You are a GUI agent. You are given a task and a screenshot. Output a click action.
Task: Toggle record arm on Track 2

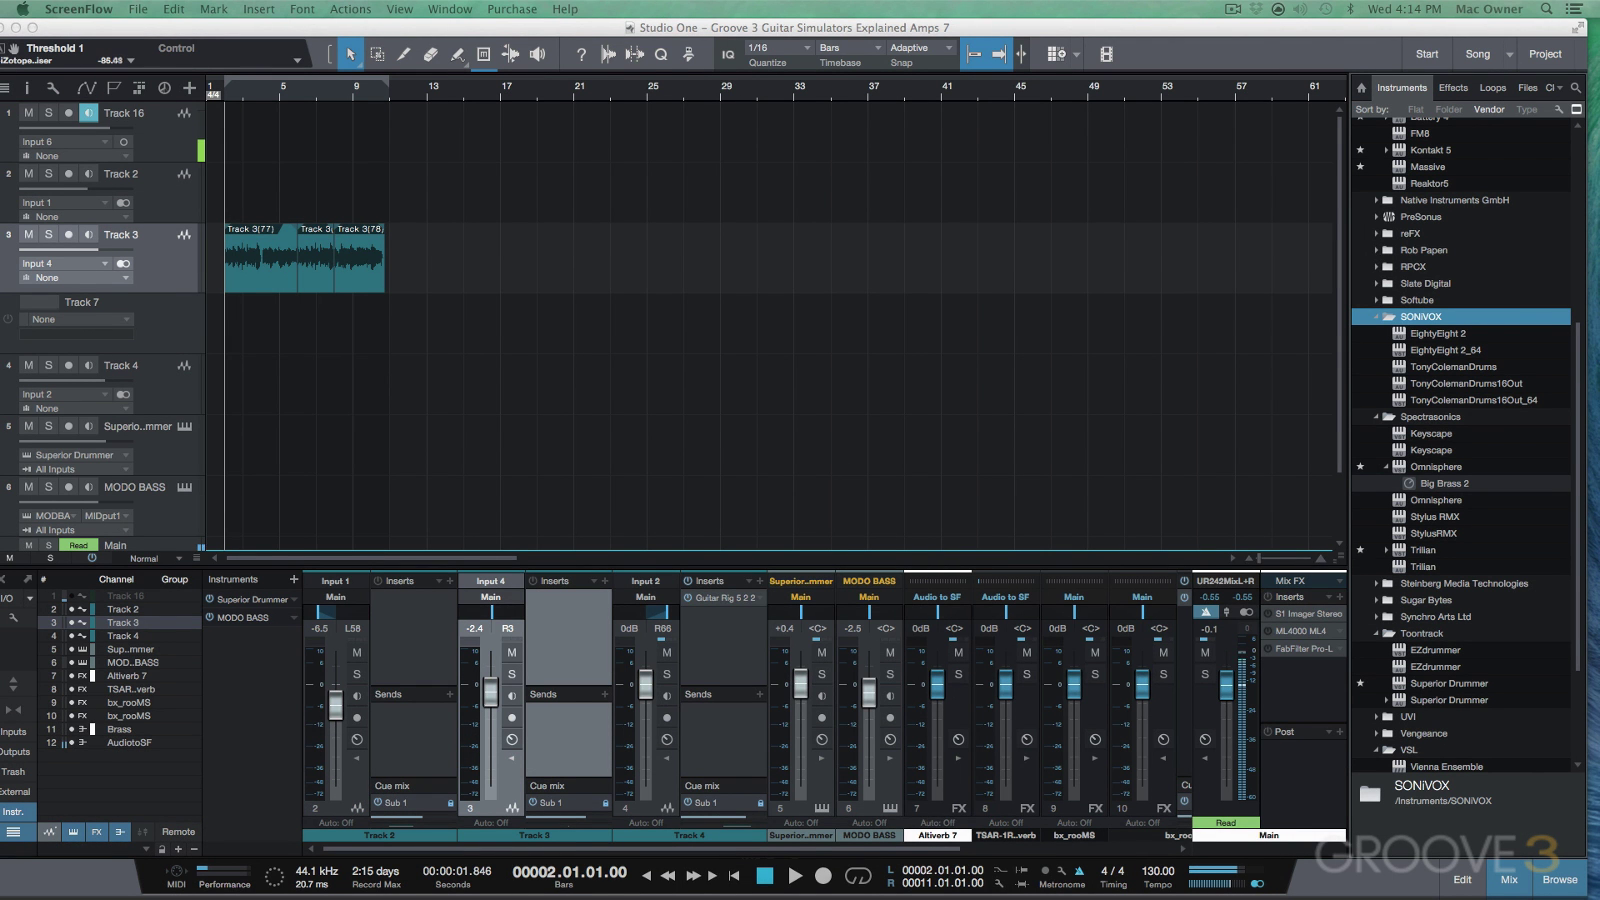68,174
